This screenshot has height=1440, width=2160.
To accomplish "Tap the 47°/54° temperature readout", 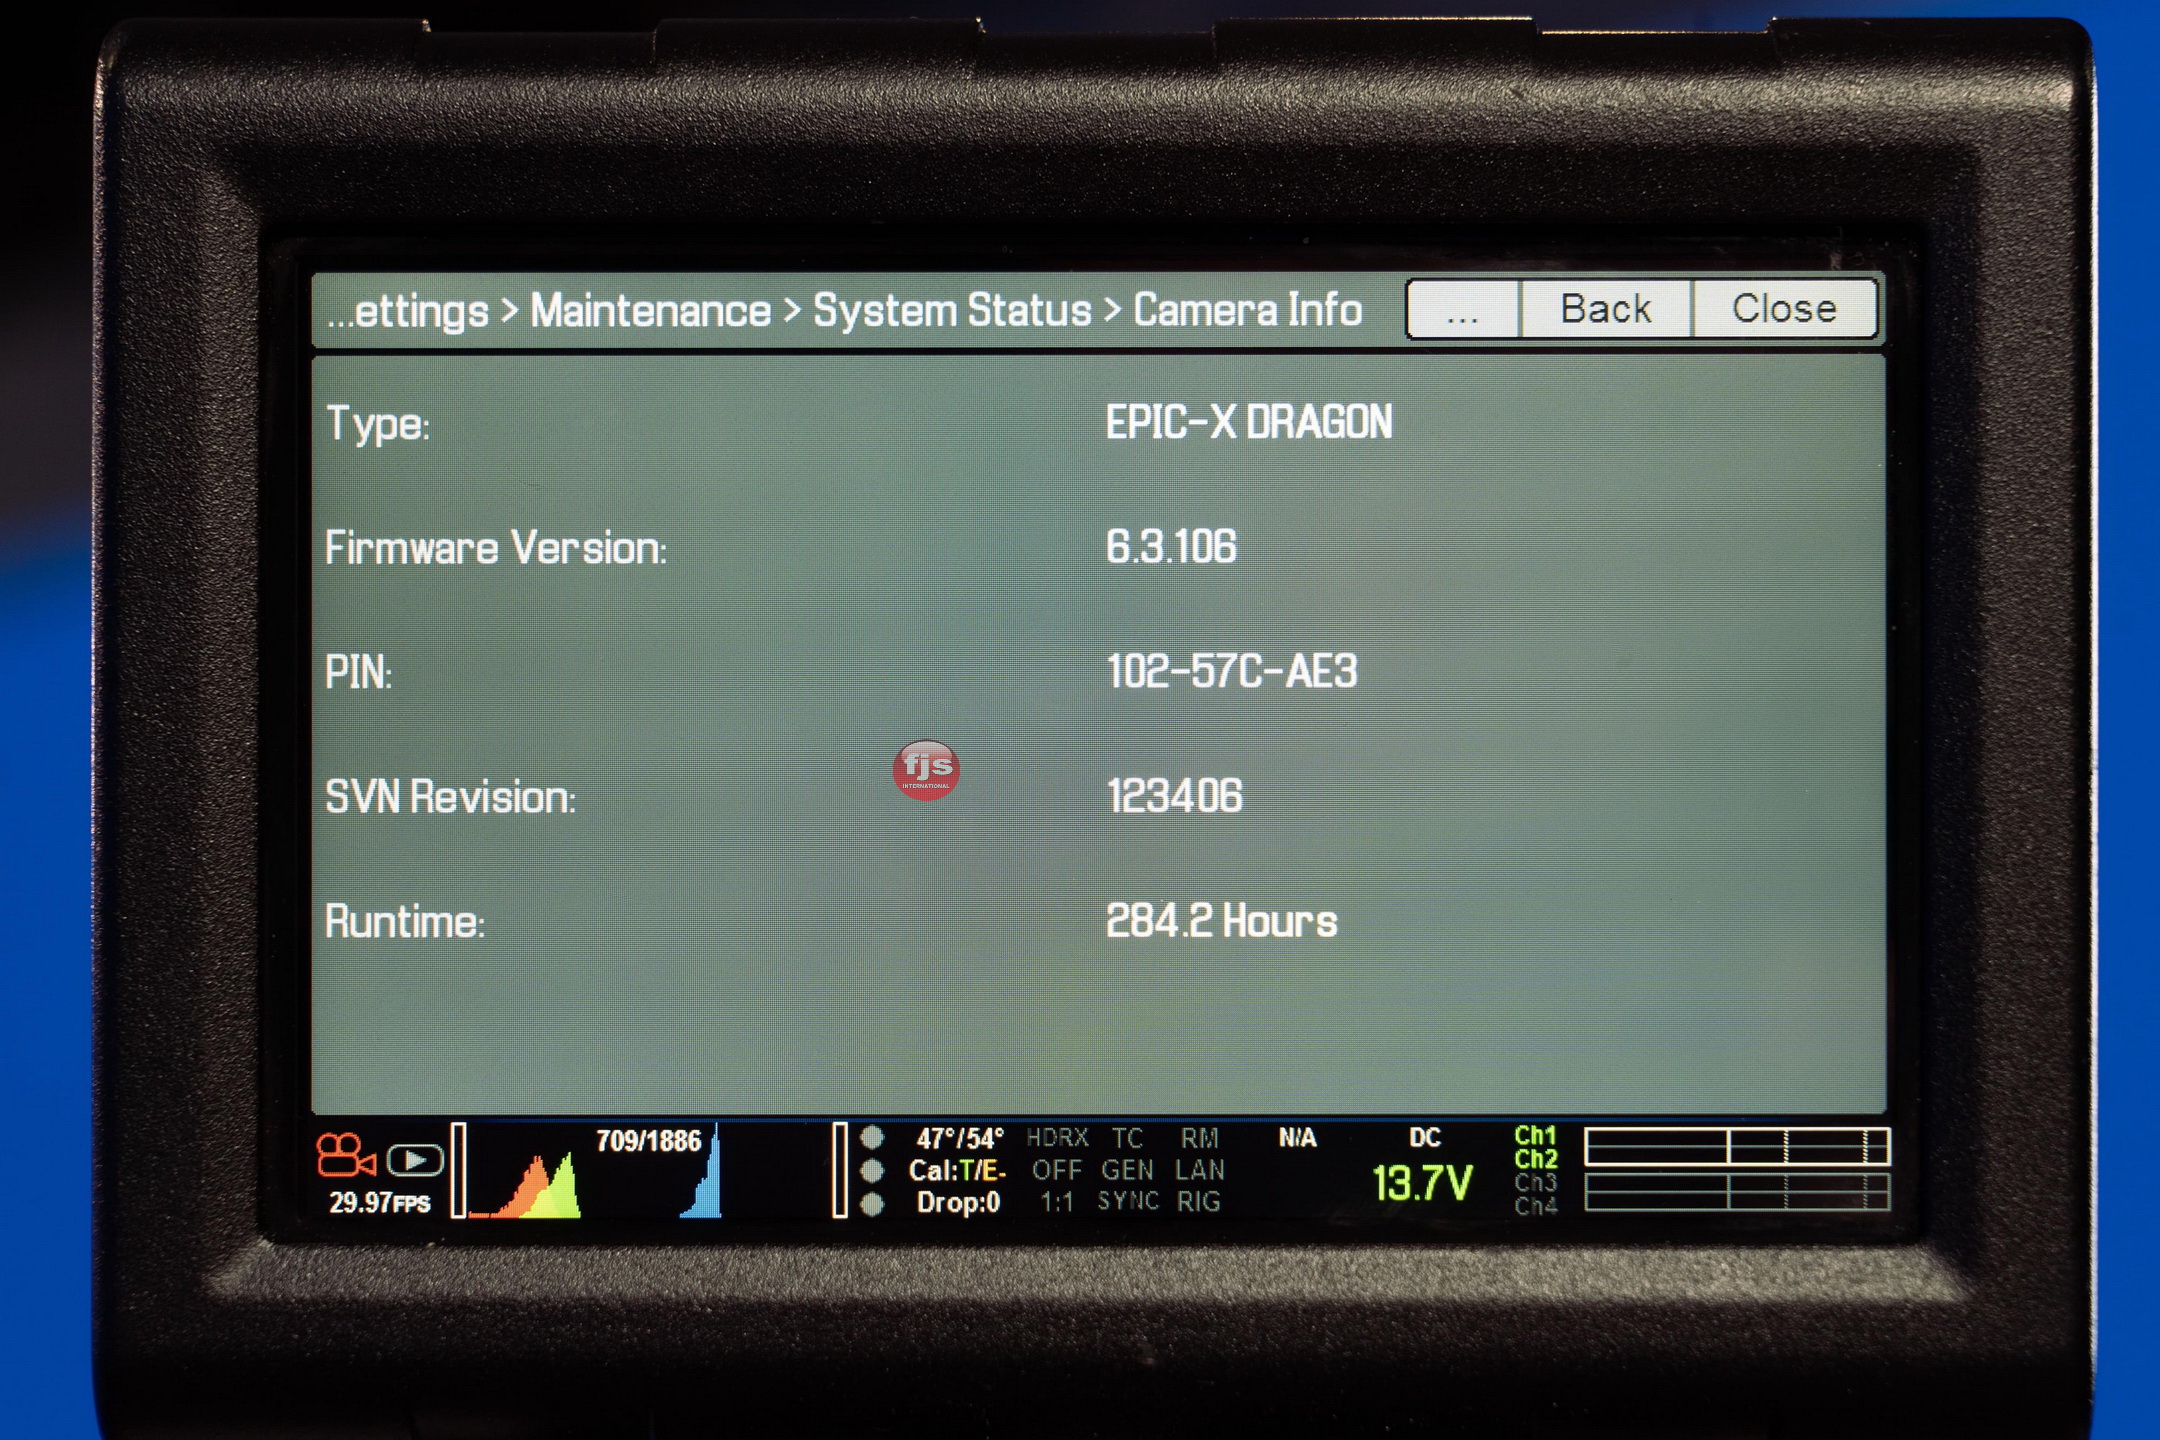I will click(959, 1139).
